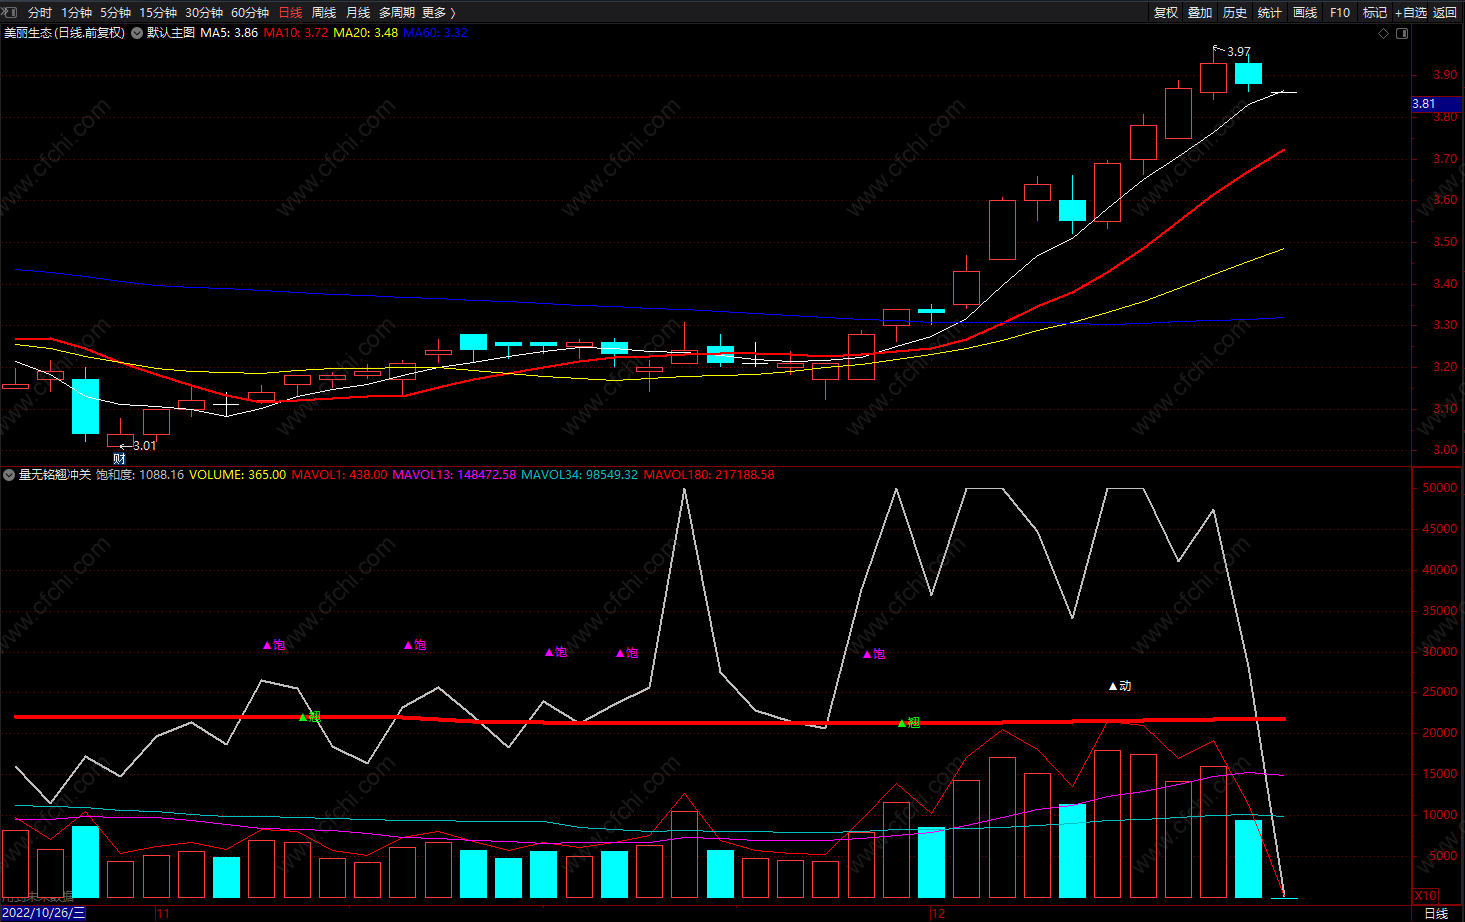Viewport: 1465px width, 922px height.
Task: Click the 财 finance marker below the 3.01 low
Action: point(119,459)
